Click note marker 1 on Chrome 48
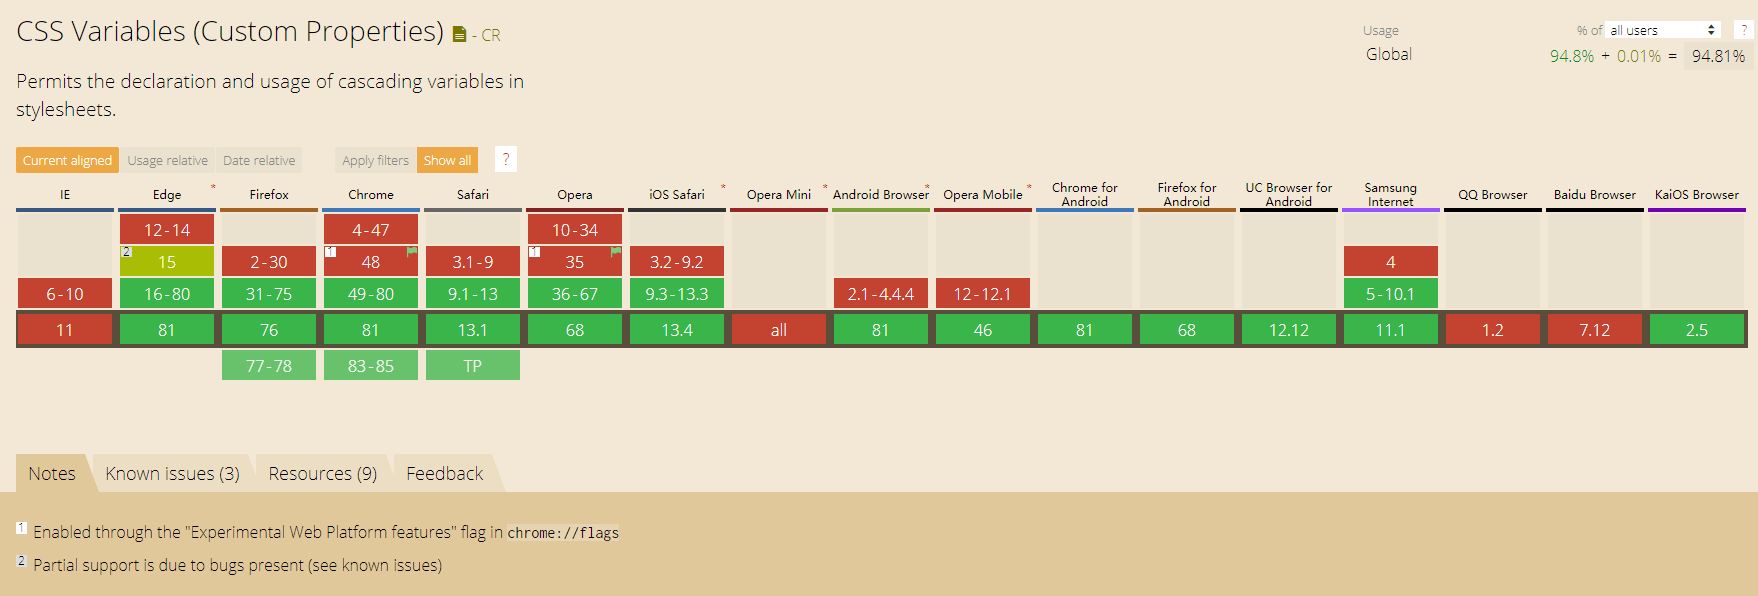Image resolution: width=1758 pixels, height=596 pixels. point(330,252)
